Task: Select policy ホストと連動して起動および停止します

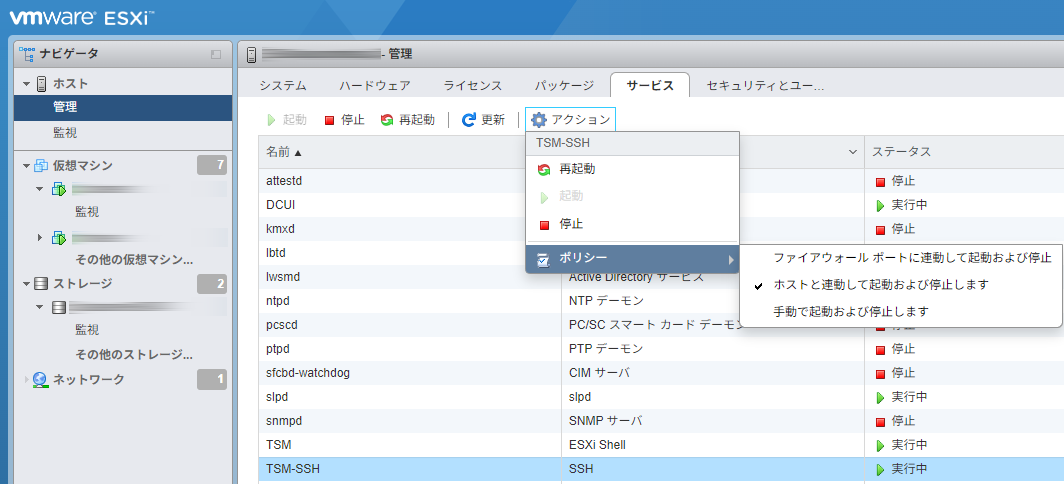Action: 901,284
